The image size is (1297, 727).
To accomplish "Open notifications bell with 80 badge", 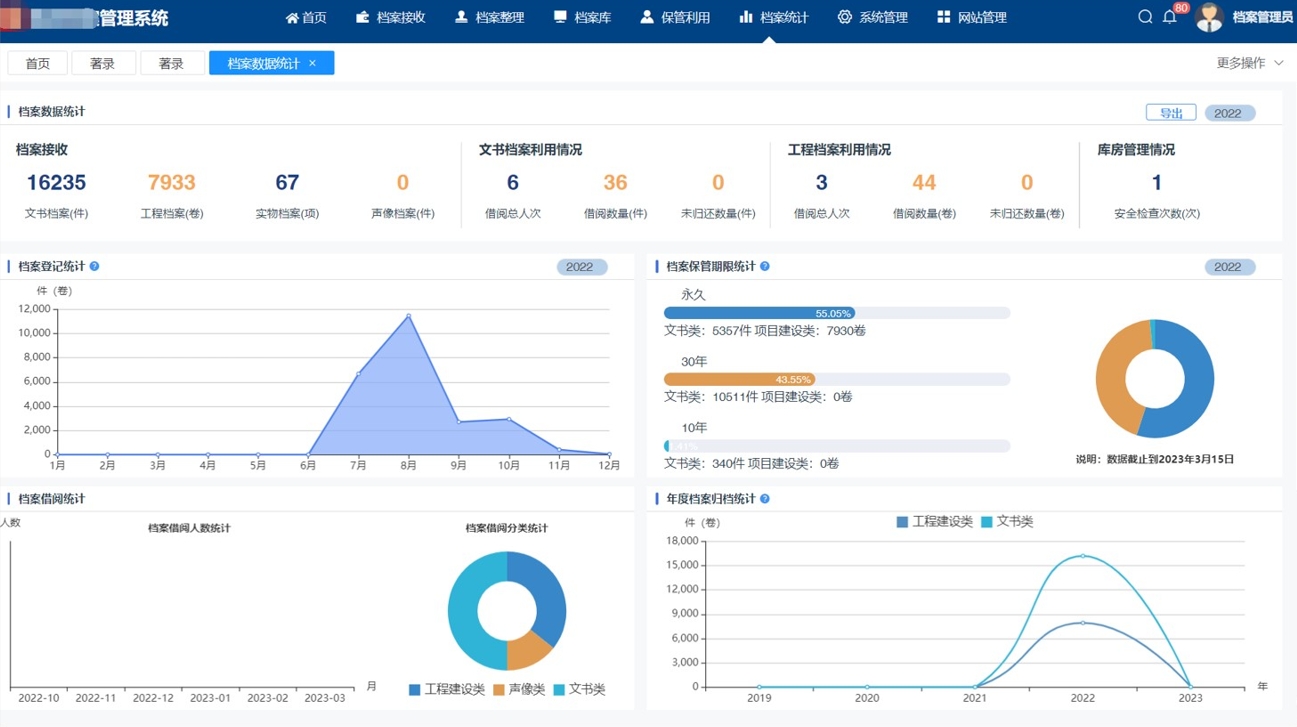I will click(1170, 17).
